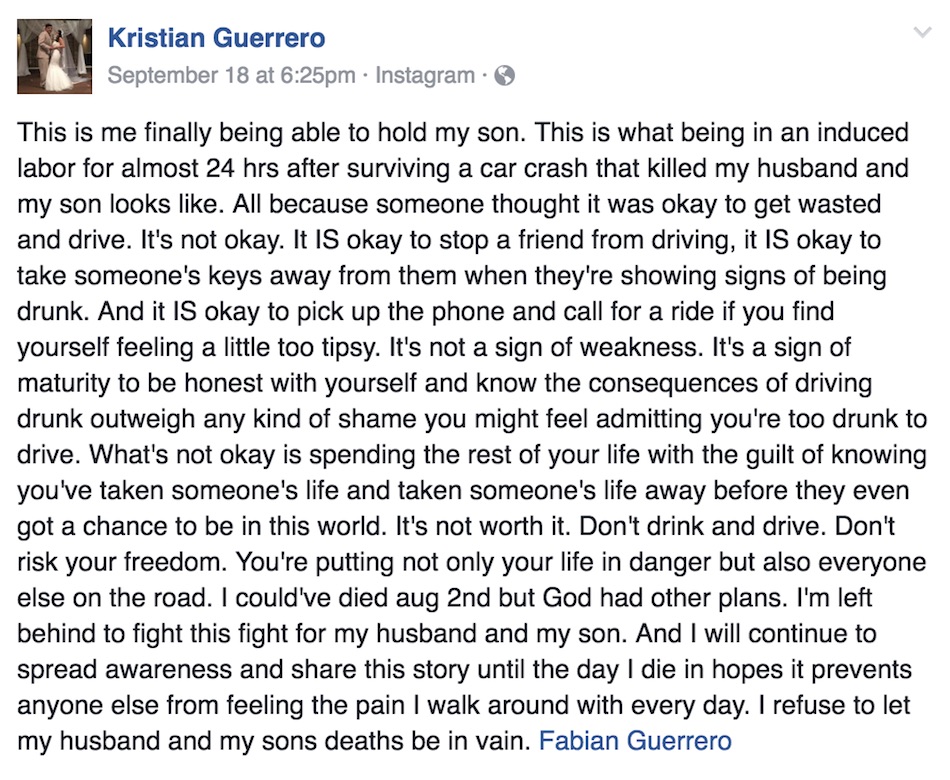Click the public globe privacy icon
The height and width of the screenshot is (780, 950).
505,76
